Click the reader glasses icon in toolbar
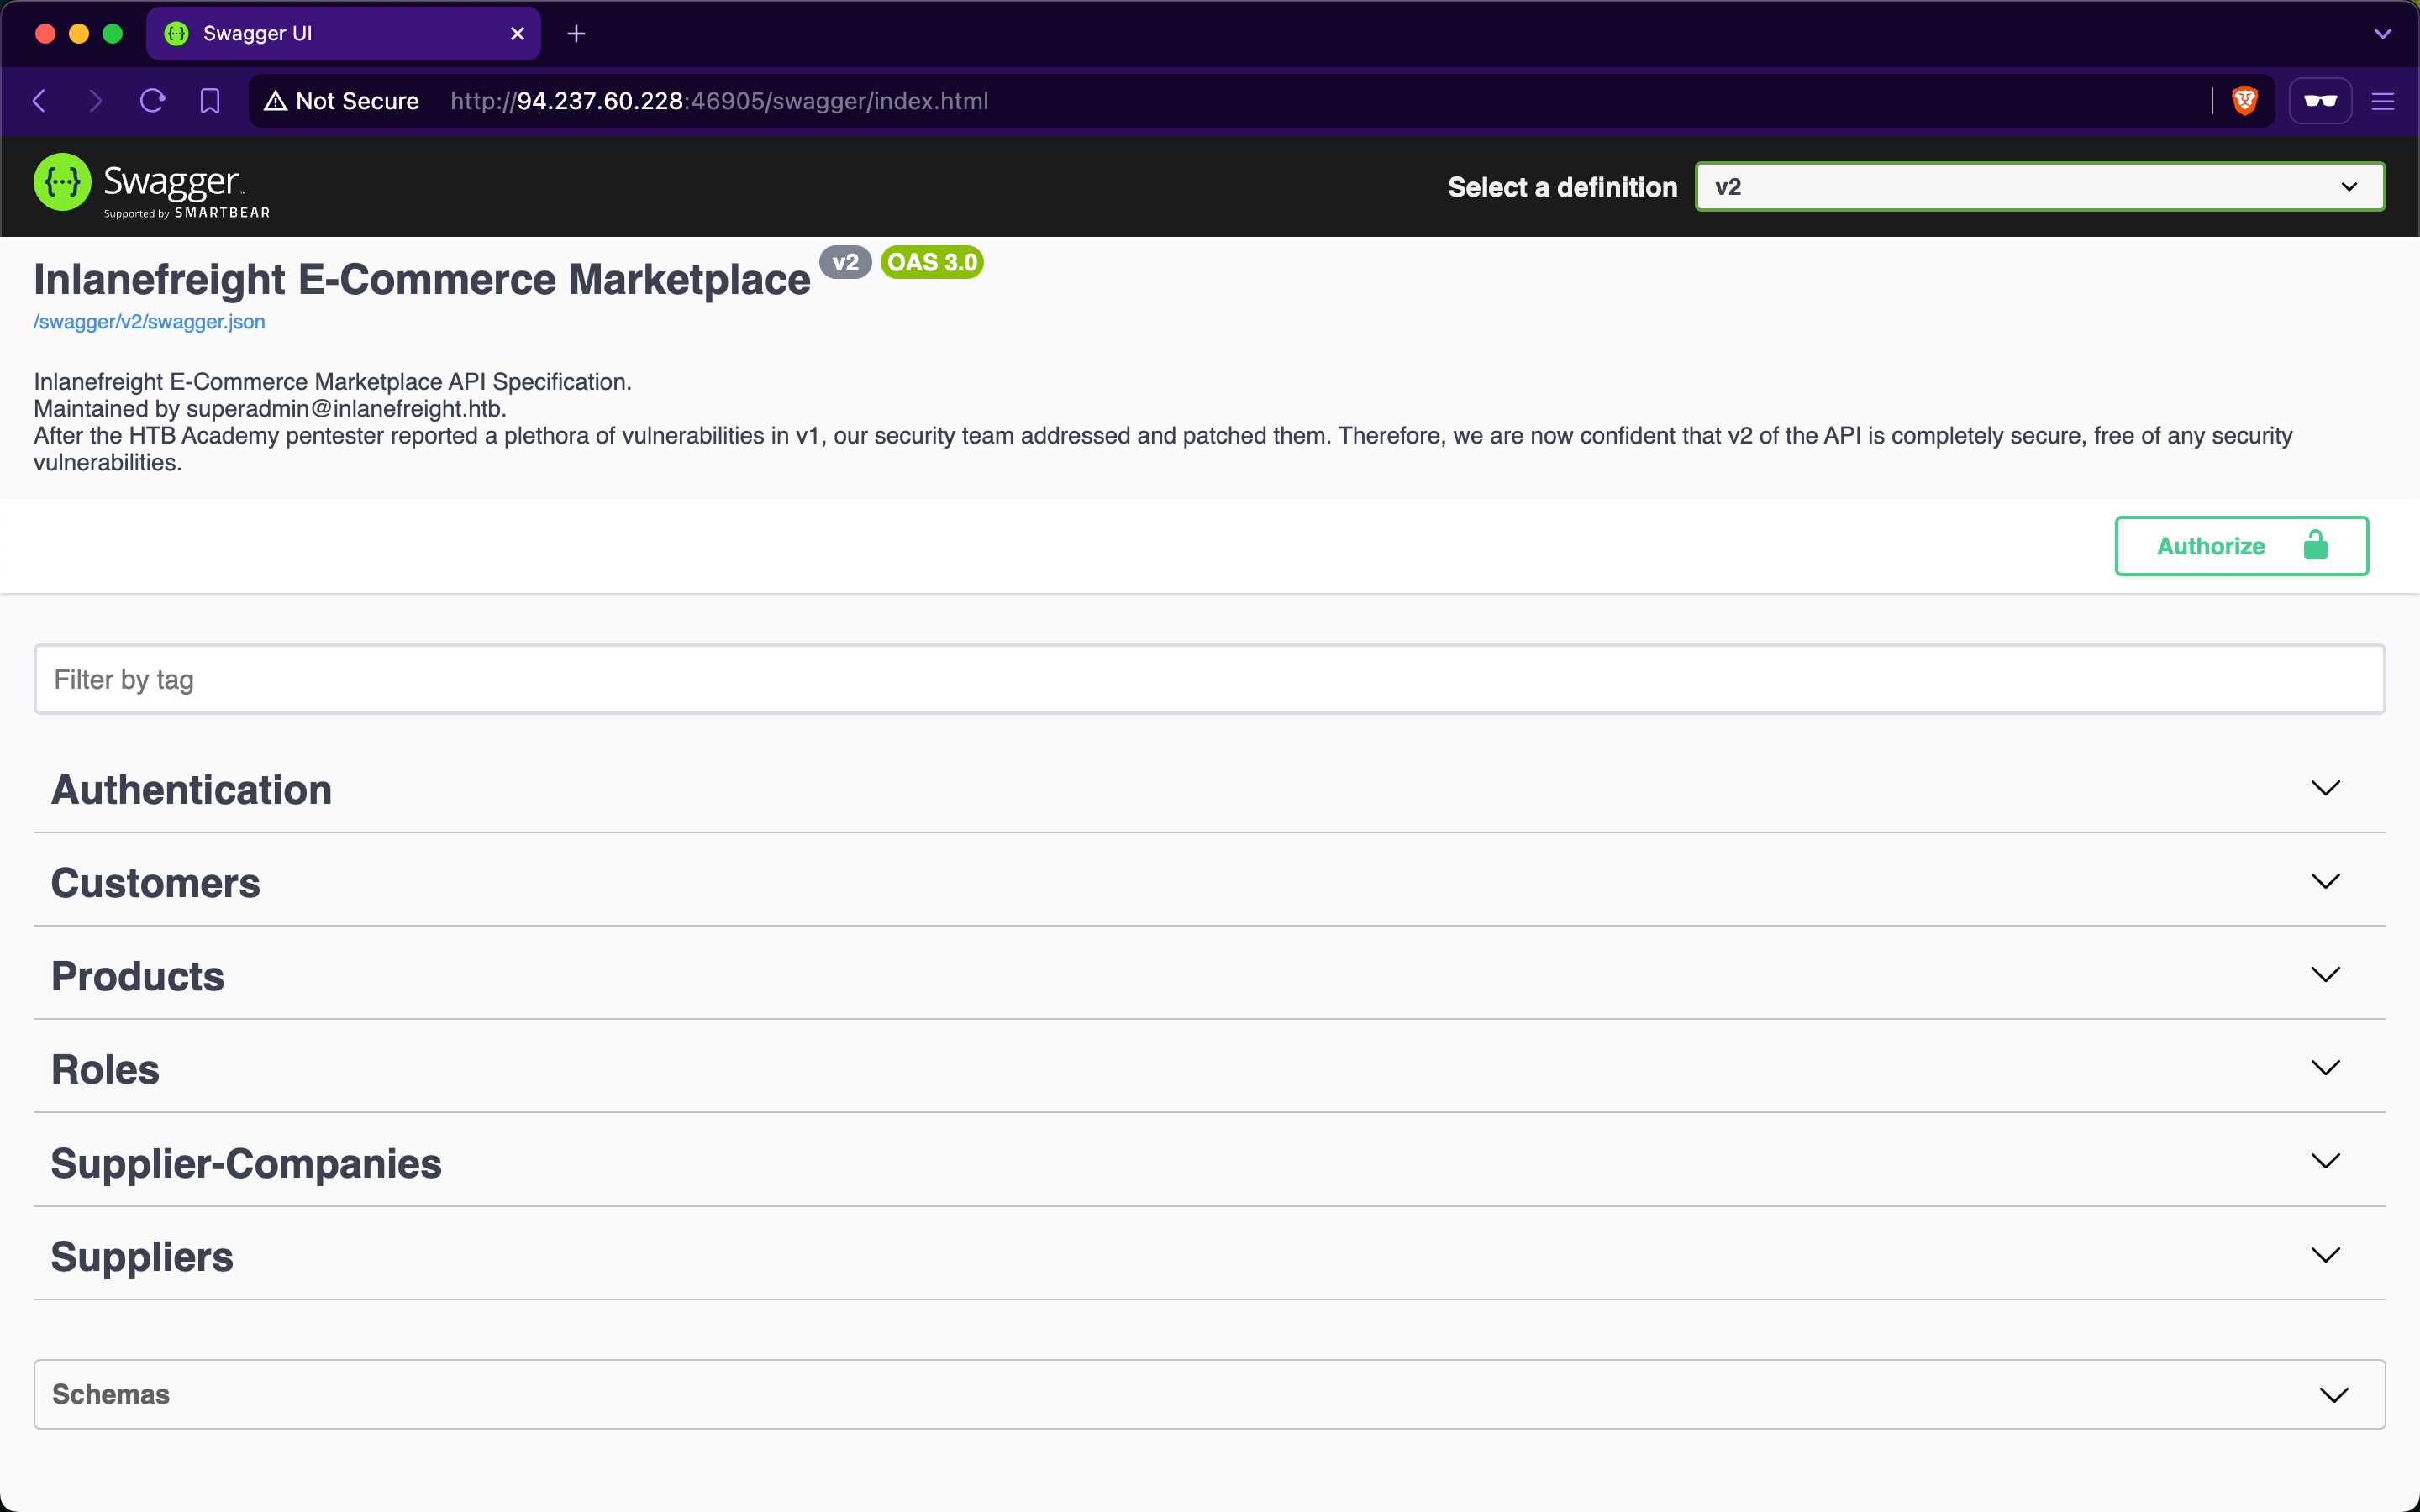The height and width of the screenshot is (1512, 2420). (x=2320, y=101)
